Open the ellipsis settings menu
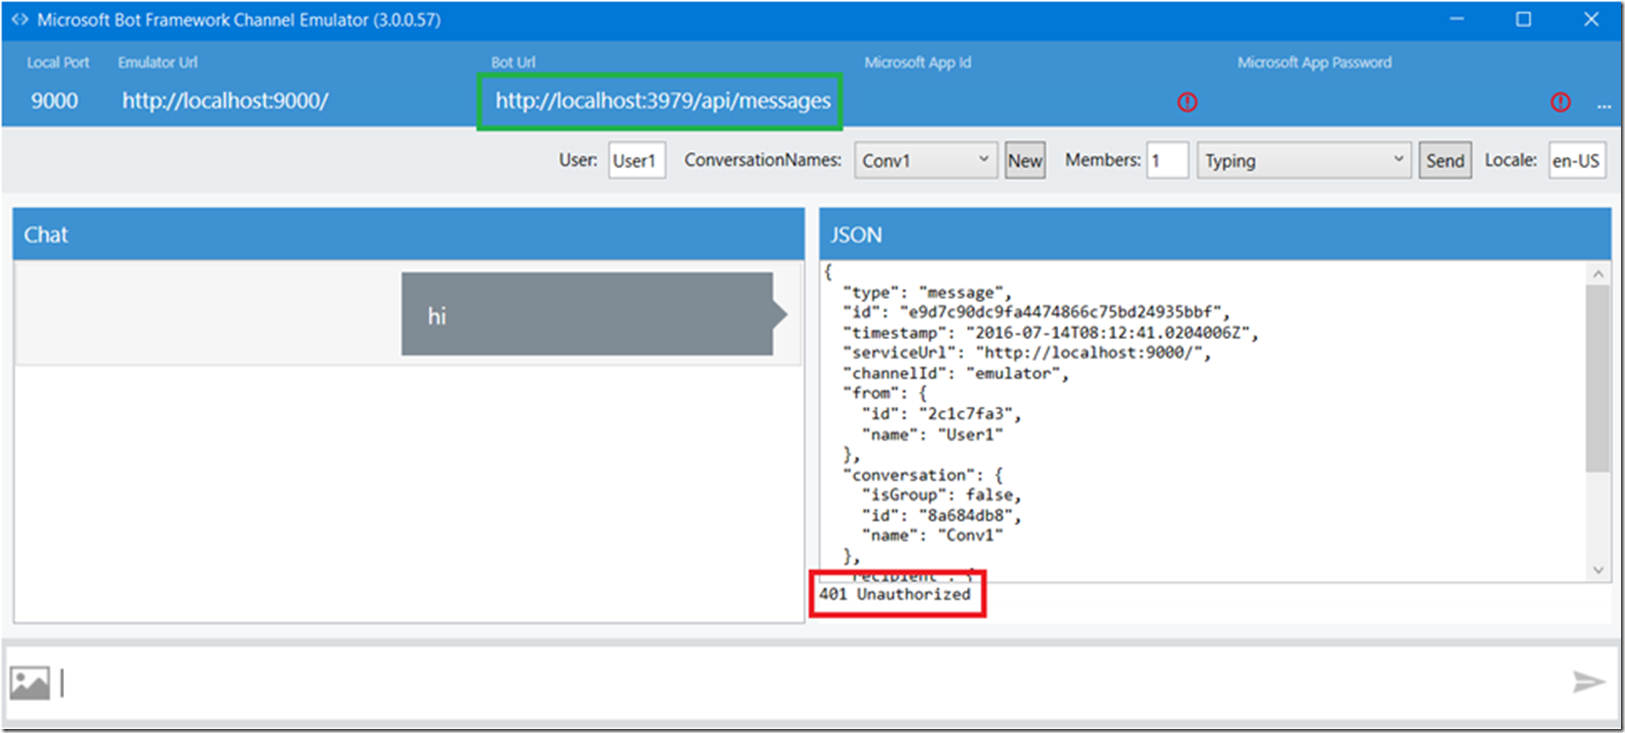The width and height of the screenshot is (1625, 733). (x=1604, y=106)
